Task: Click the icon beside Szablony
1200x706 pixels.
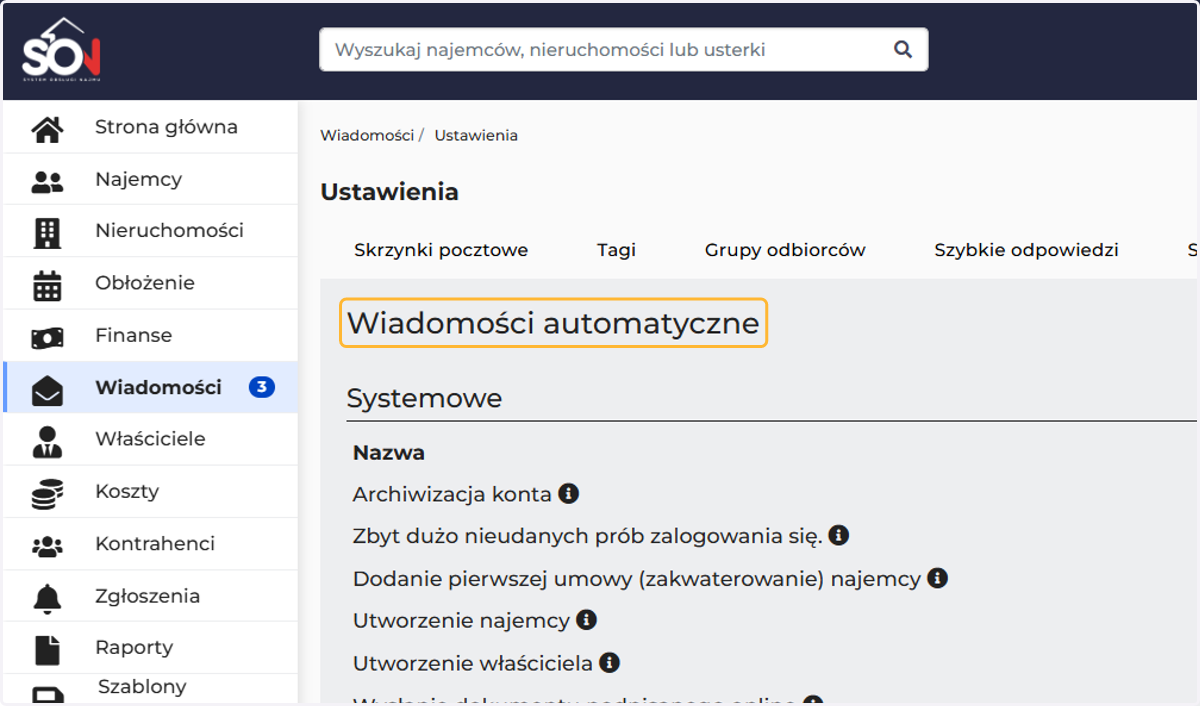Action: [x=47, y=694]
